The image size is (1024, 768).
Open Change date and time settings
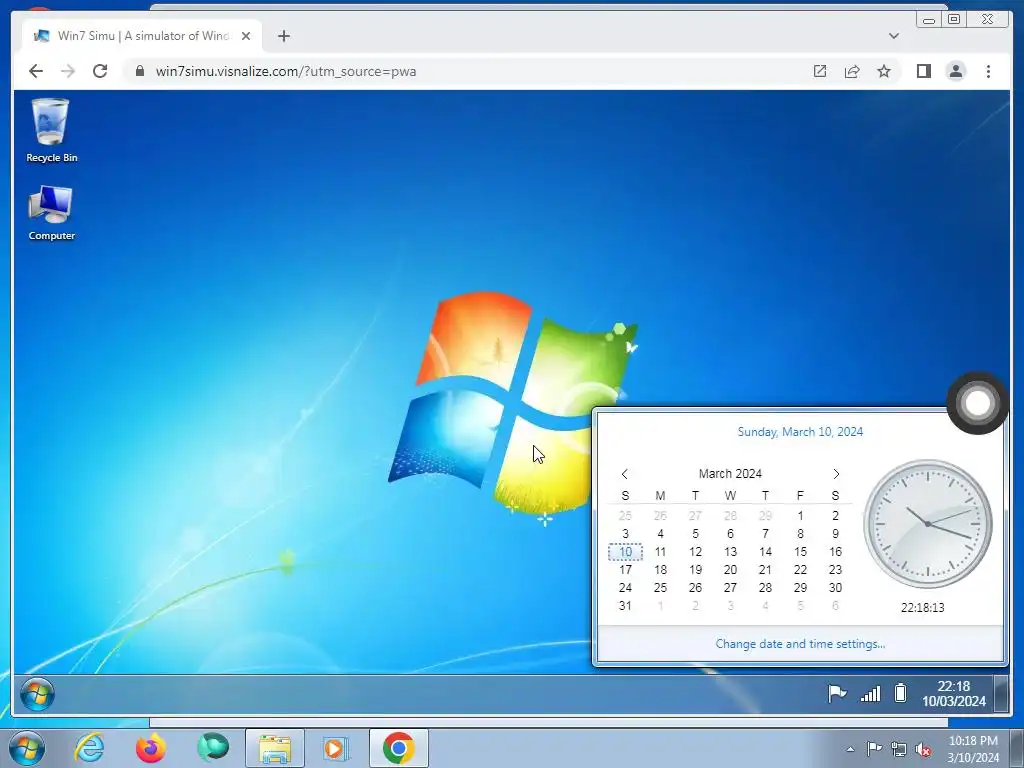pos(800,644)
